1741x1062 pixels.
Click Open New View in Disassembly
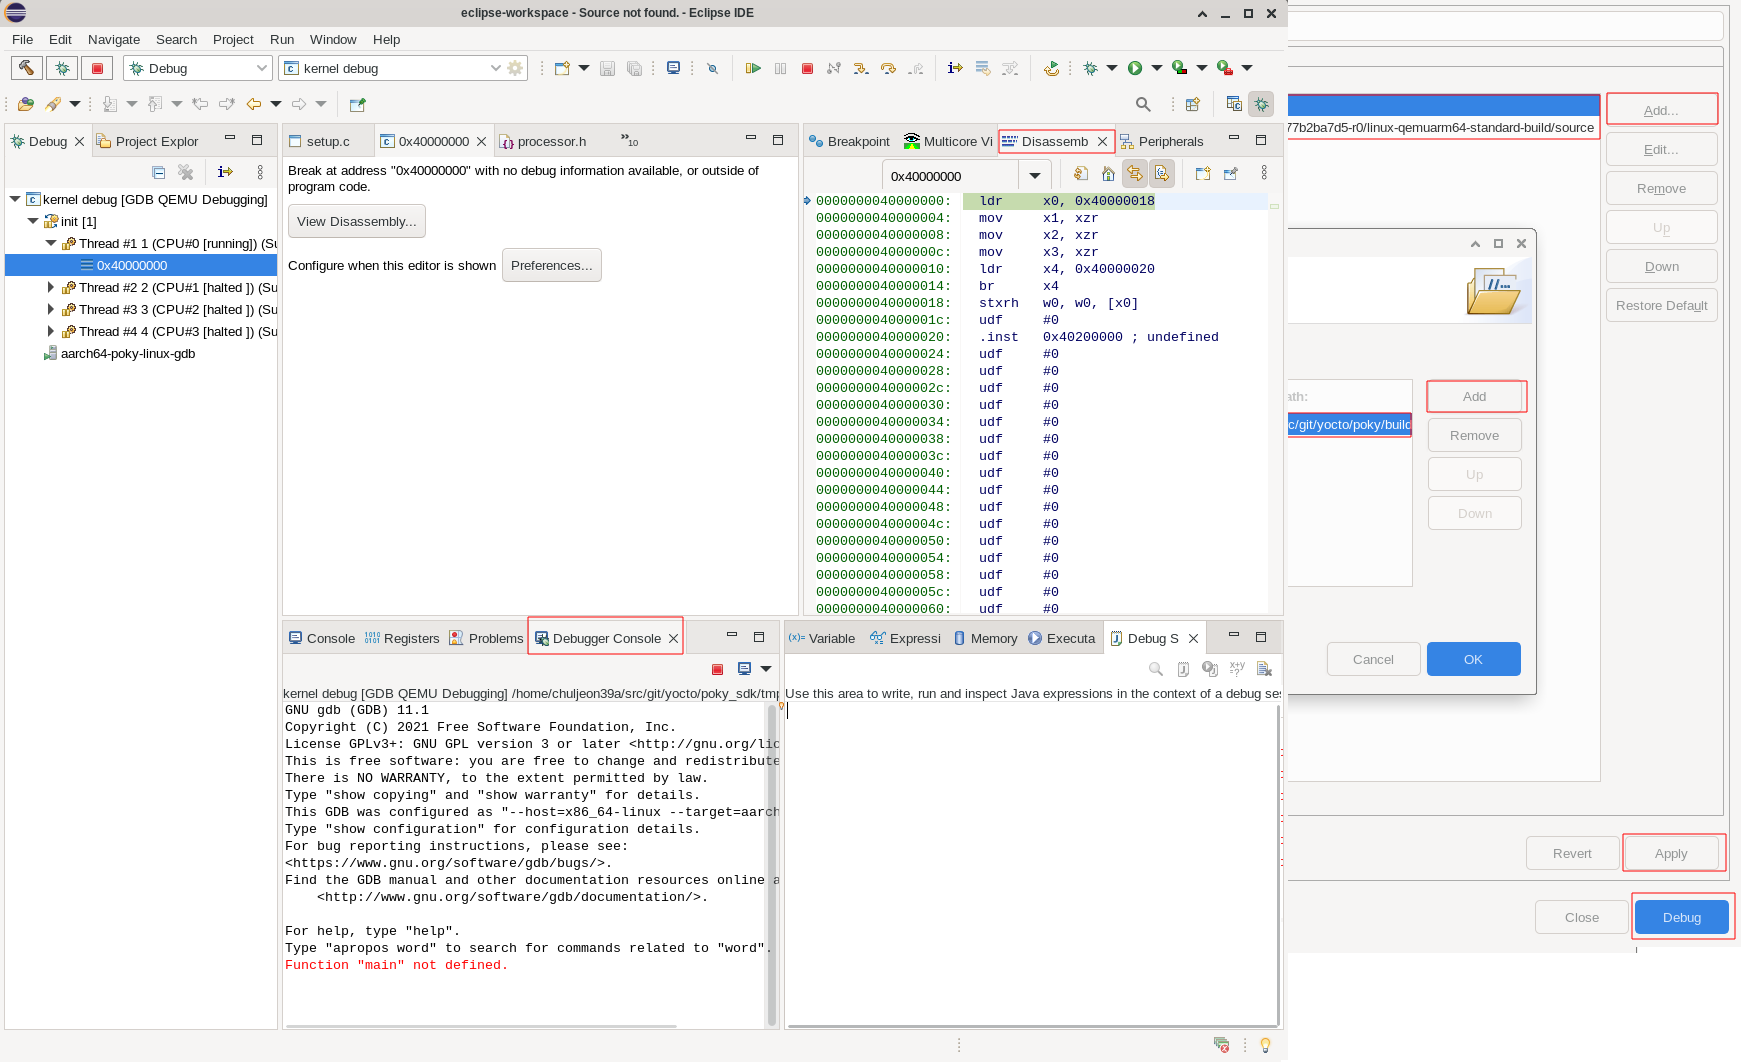(1203, 174)
